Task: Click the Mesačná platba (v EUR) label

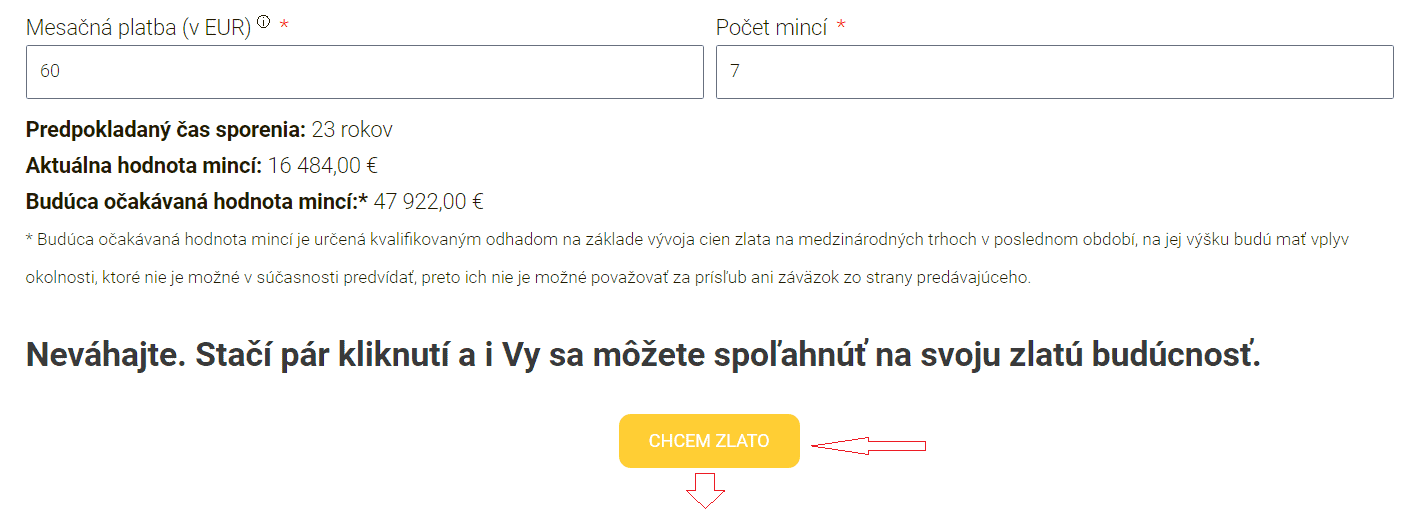Action: click(138, 28)
